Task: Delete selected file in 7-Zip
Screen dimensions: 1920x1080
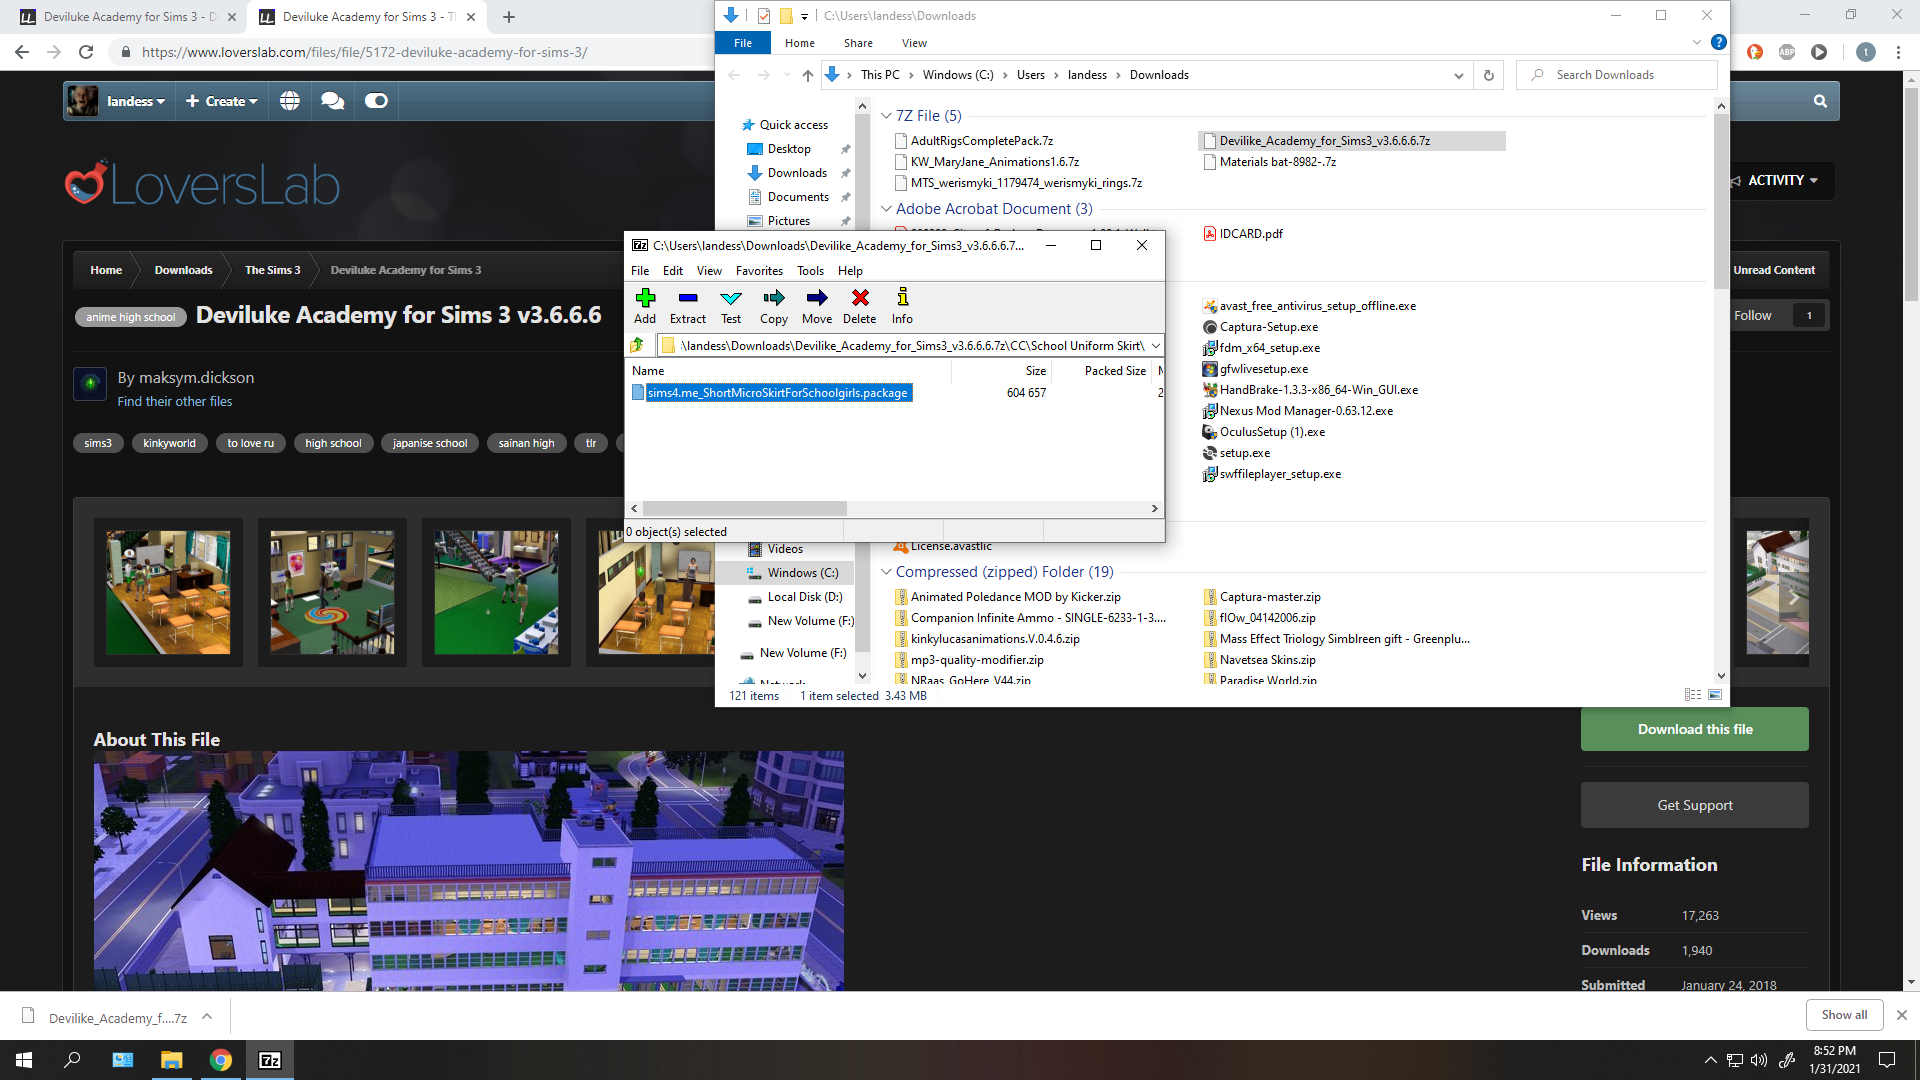Action: (860, 306)
